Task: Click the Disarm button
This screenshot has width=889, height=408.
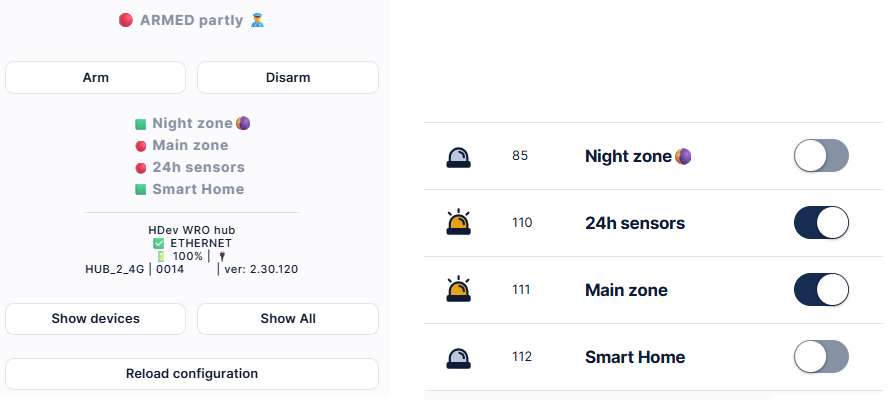Action: [x=288, y=78]
